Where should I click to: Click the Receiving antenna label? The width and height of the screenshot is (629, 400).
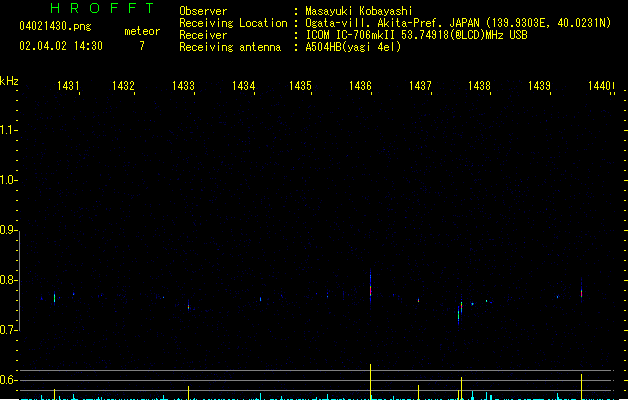click(230, 47)
